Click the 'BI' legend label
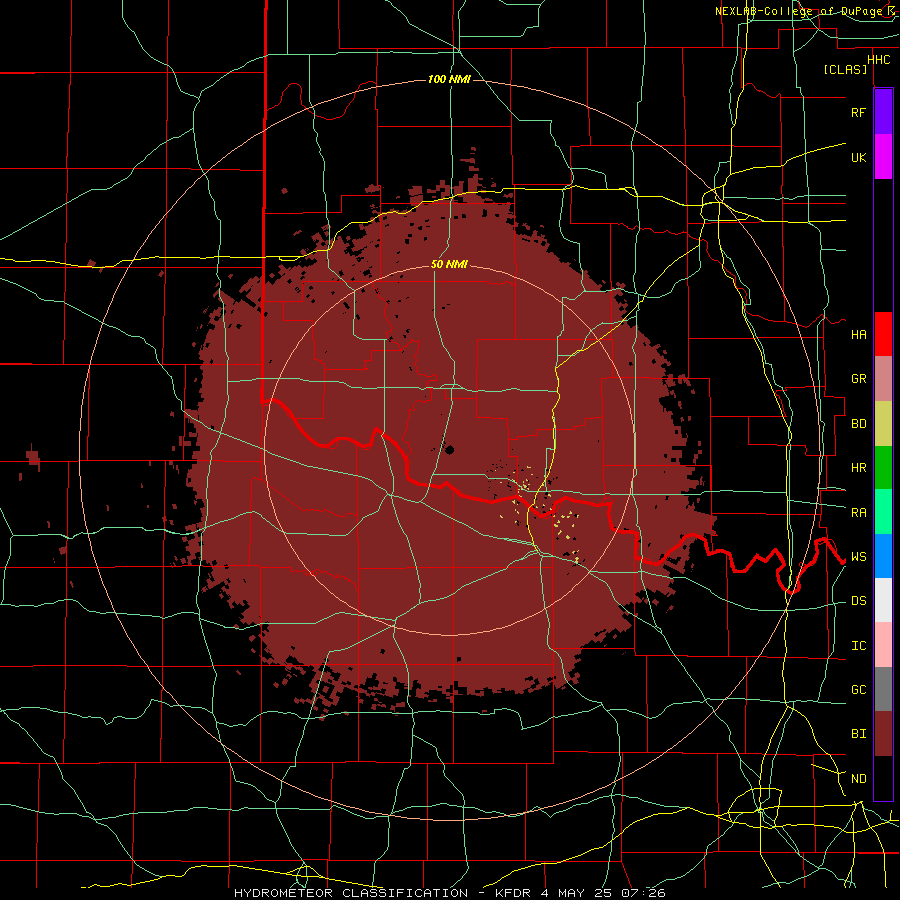900x900 pixels. tap(859, 734)
